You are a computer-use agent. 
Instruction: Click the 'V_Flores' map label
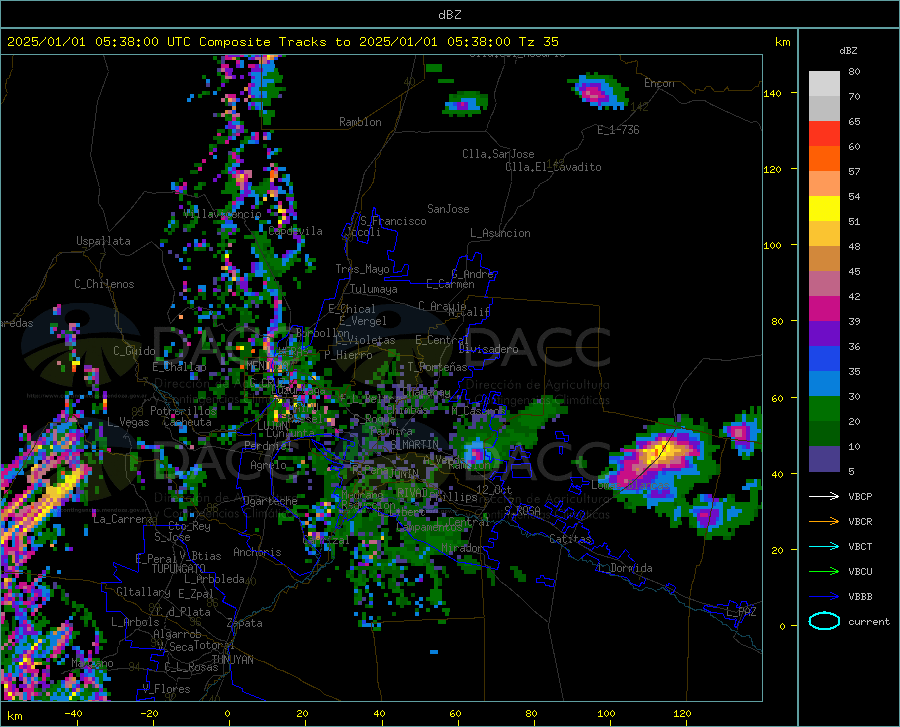point(166,689)
